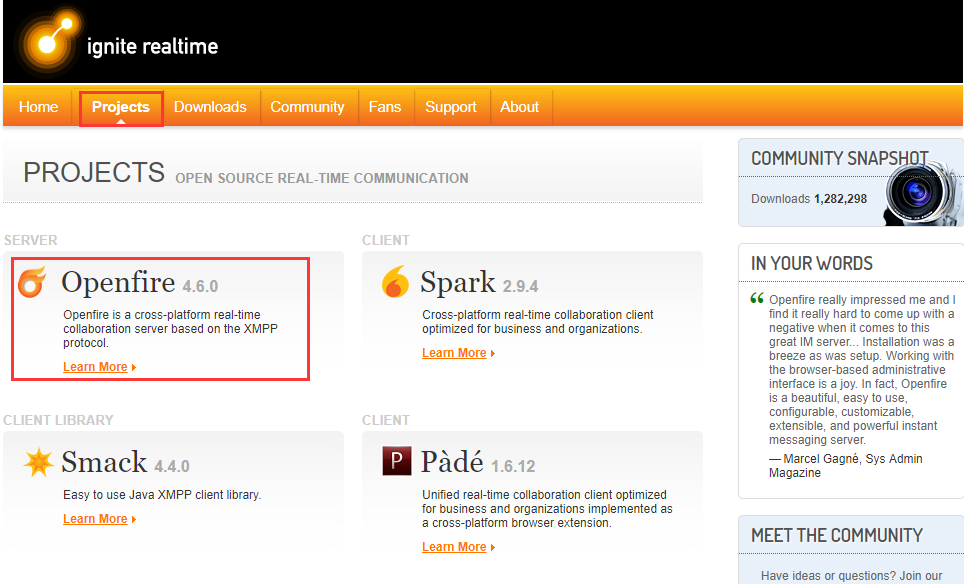Click the Marcel Gagné attribution text
The height and width of the screenshot is (584, 964).
845,465
